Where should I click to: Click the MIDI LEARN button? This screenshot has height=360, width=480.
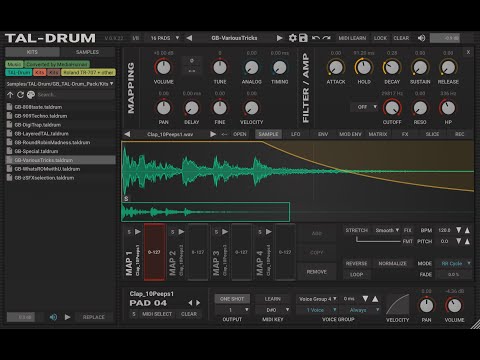[352, 38]
